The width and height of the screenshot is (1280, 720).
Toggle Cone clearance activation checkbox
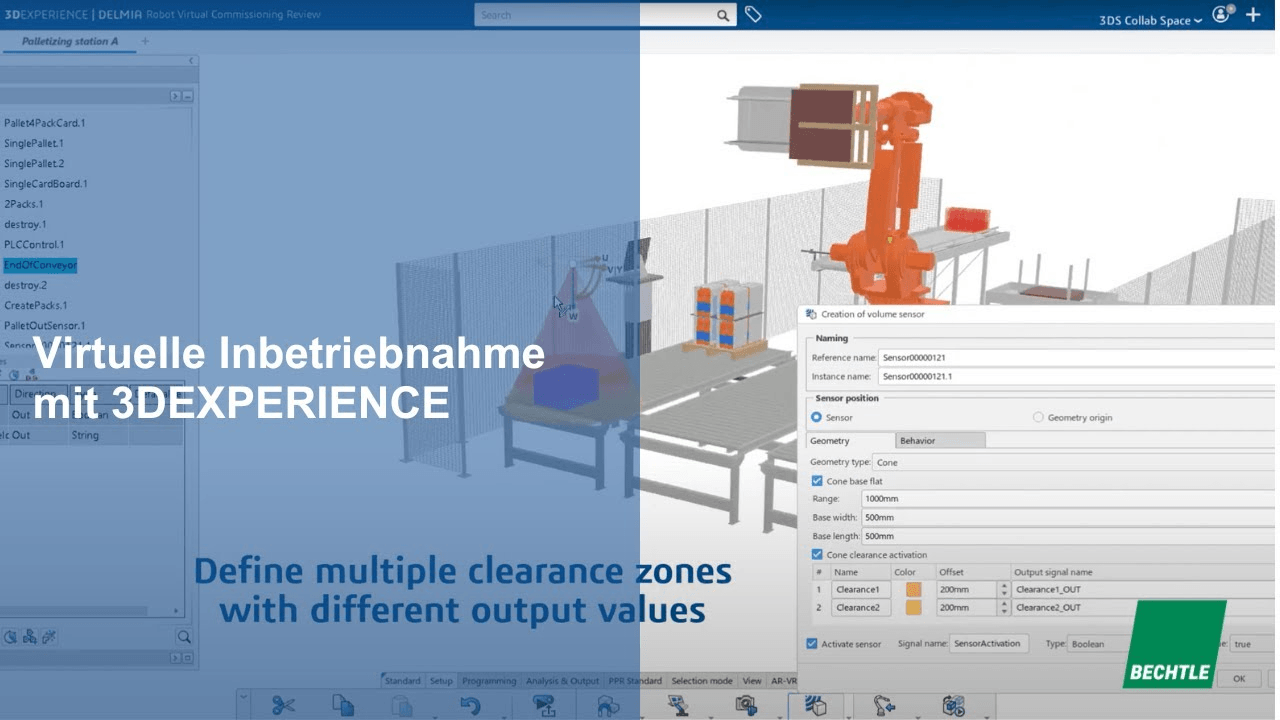coord(817,554)
